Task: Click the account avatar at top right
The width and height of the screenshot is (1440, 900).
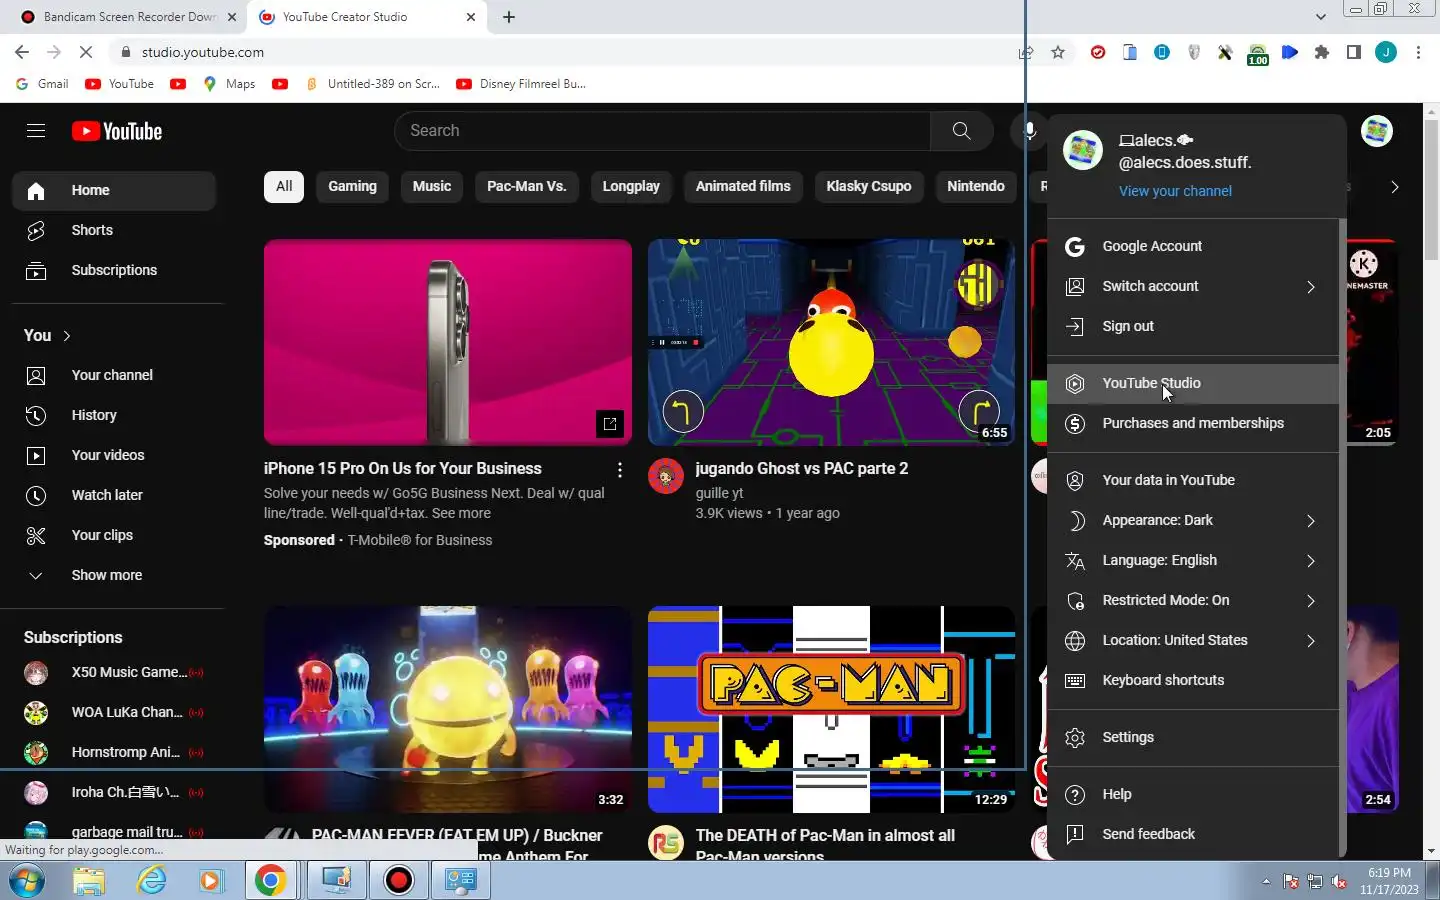Action: [1377, 131]
